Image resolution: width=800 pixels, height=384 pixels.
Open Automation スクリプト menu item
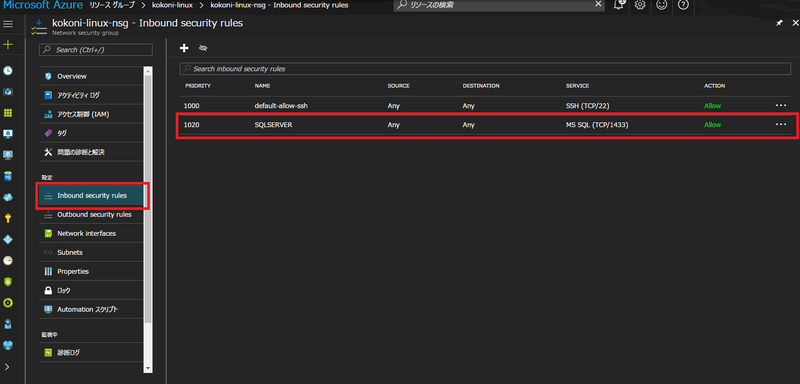91,310
